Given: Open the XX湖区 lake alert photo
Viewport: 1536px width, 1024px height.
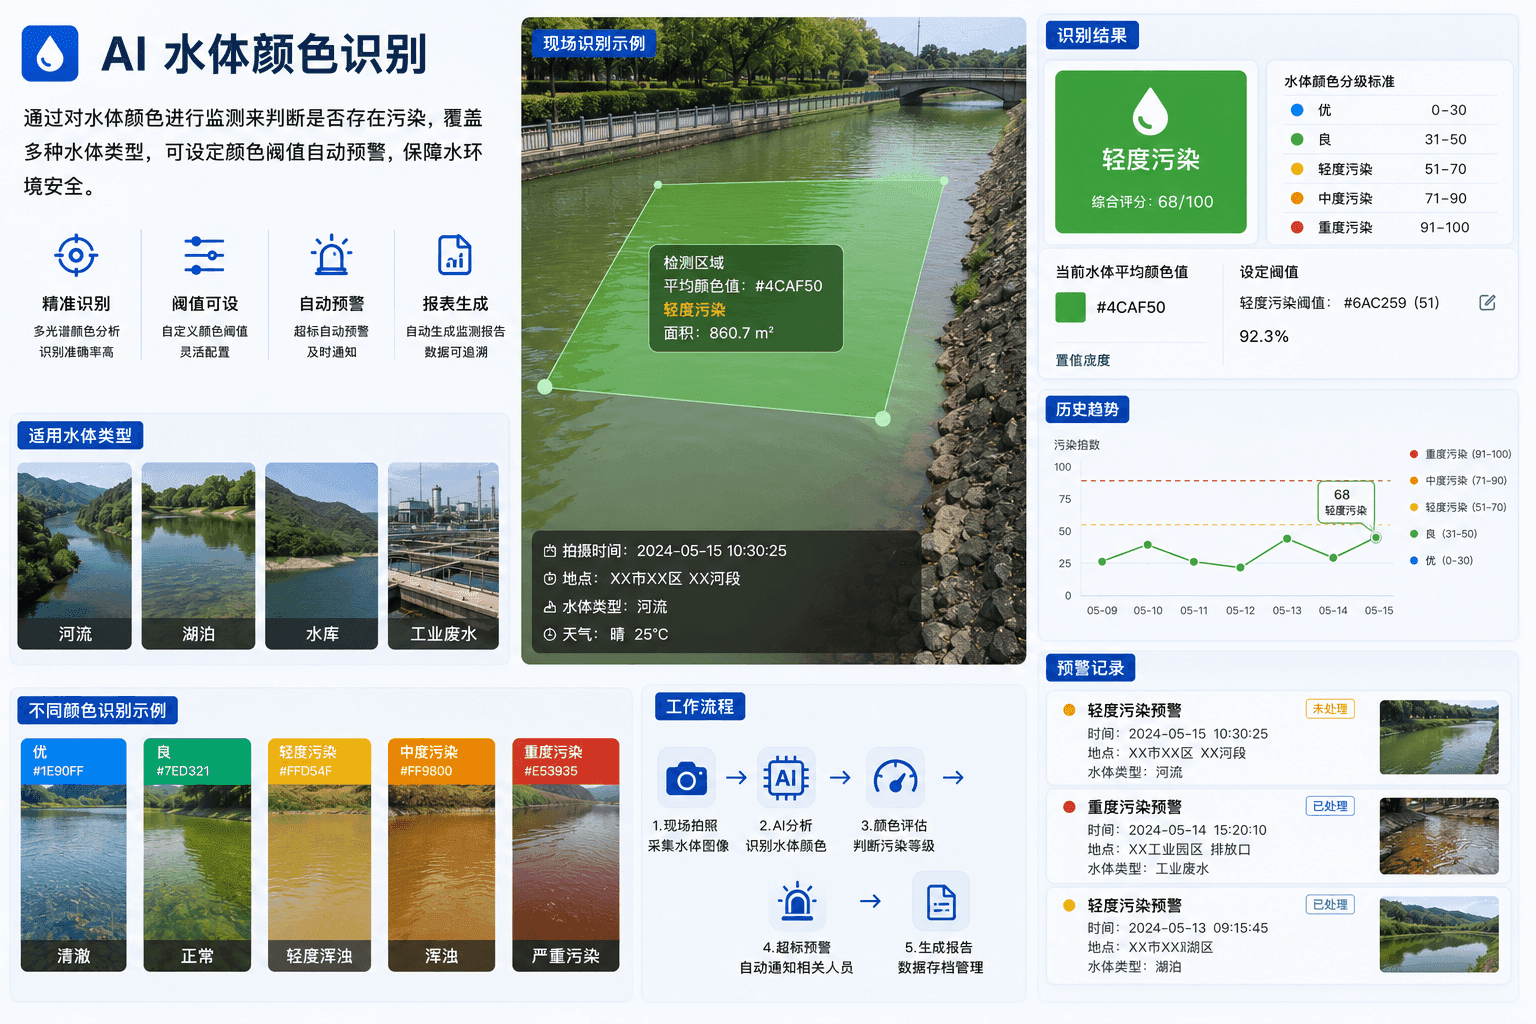Looking at the screenshot, I should point(1439,935).
